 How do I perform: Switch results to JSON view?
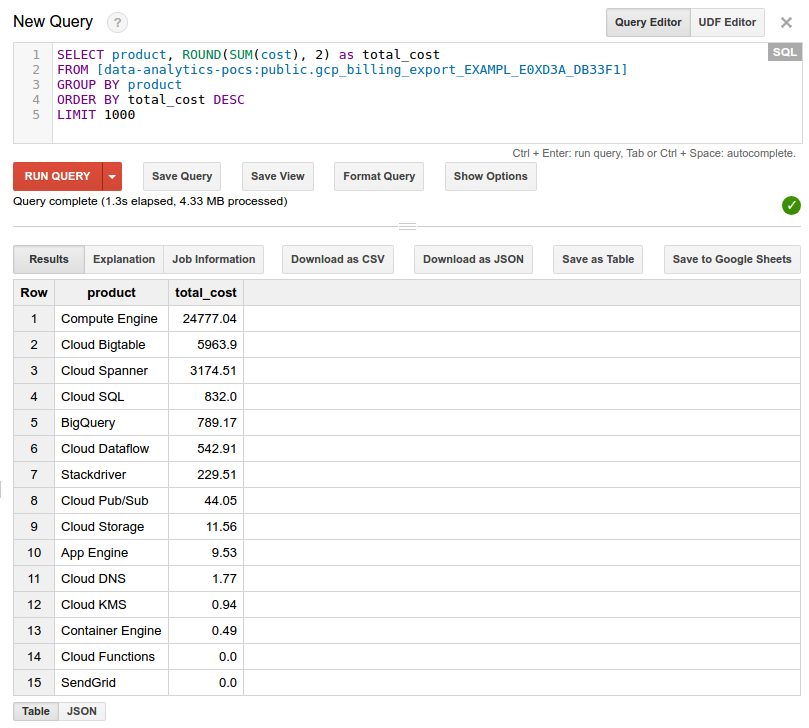click(x=82, y=711)
